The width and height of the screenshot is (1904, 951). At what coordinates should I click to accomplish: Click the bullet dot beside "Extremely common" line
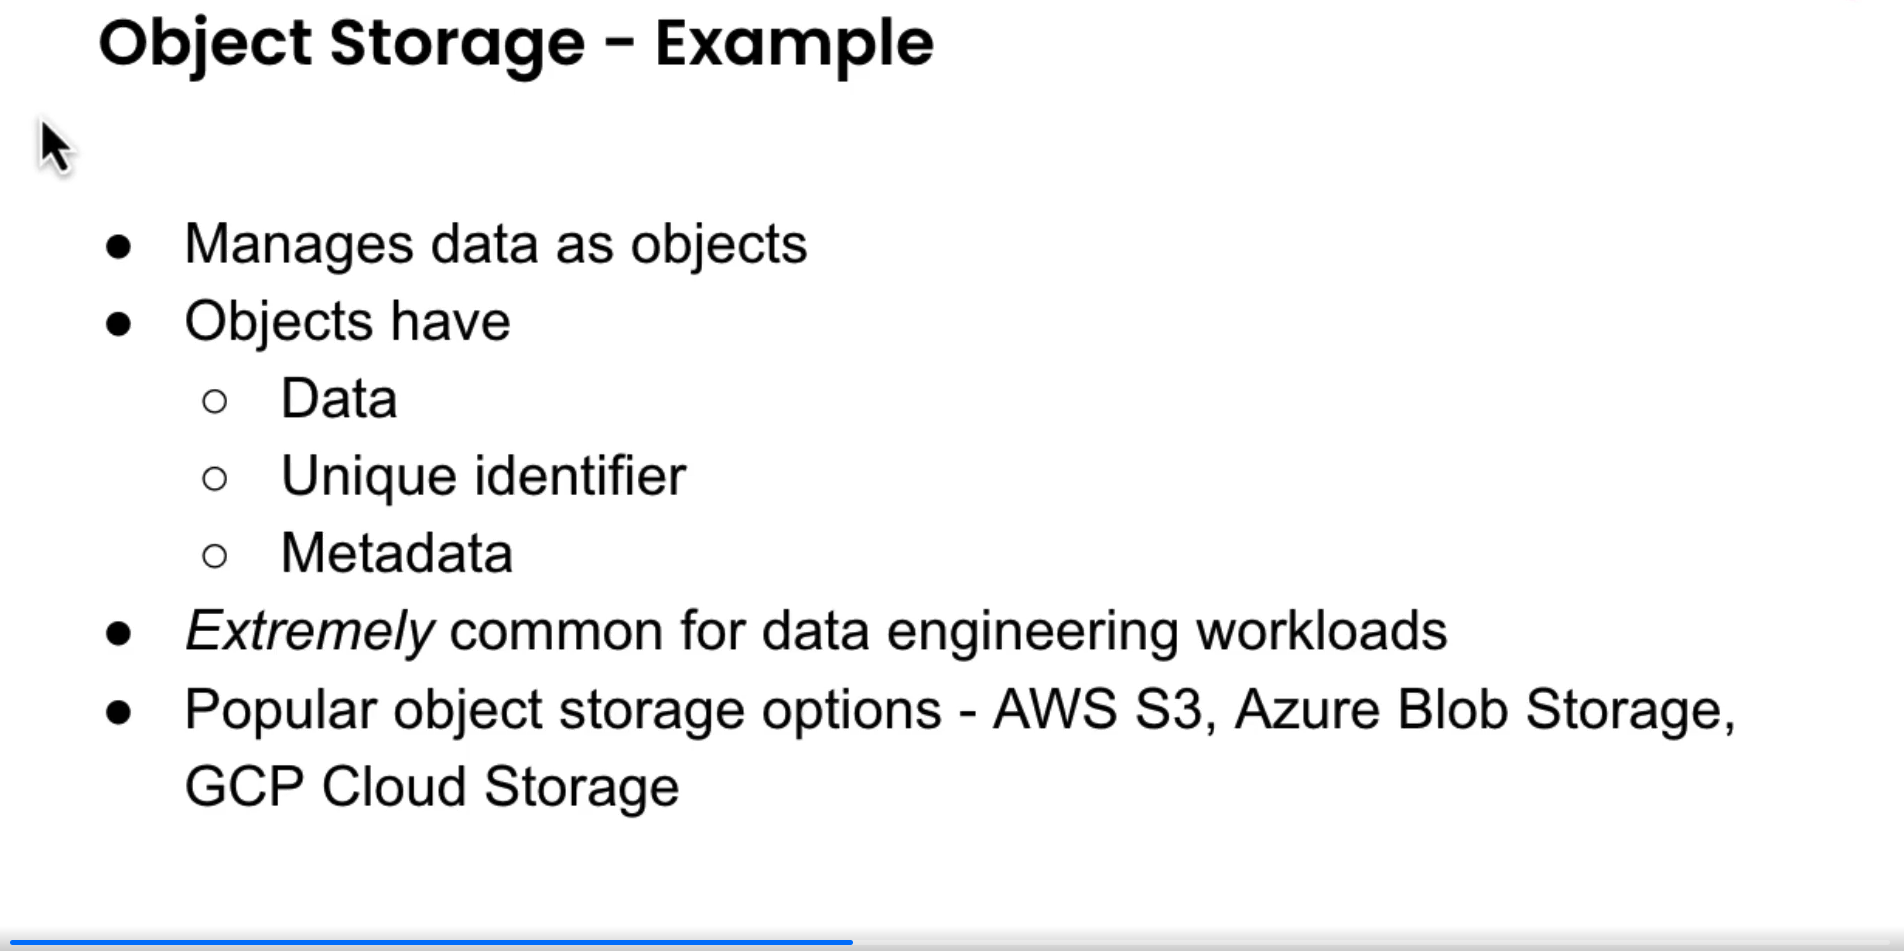[119, 634]
